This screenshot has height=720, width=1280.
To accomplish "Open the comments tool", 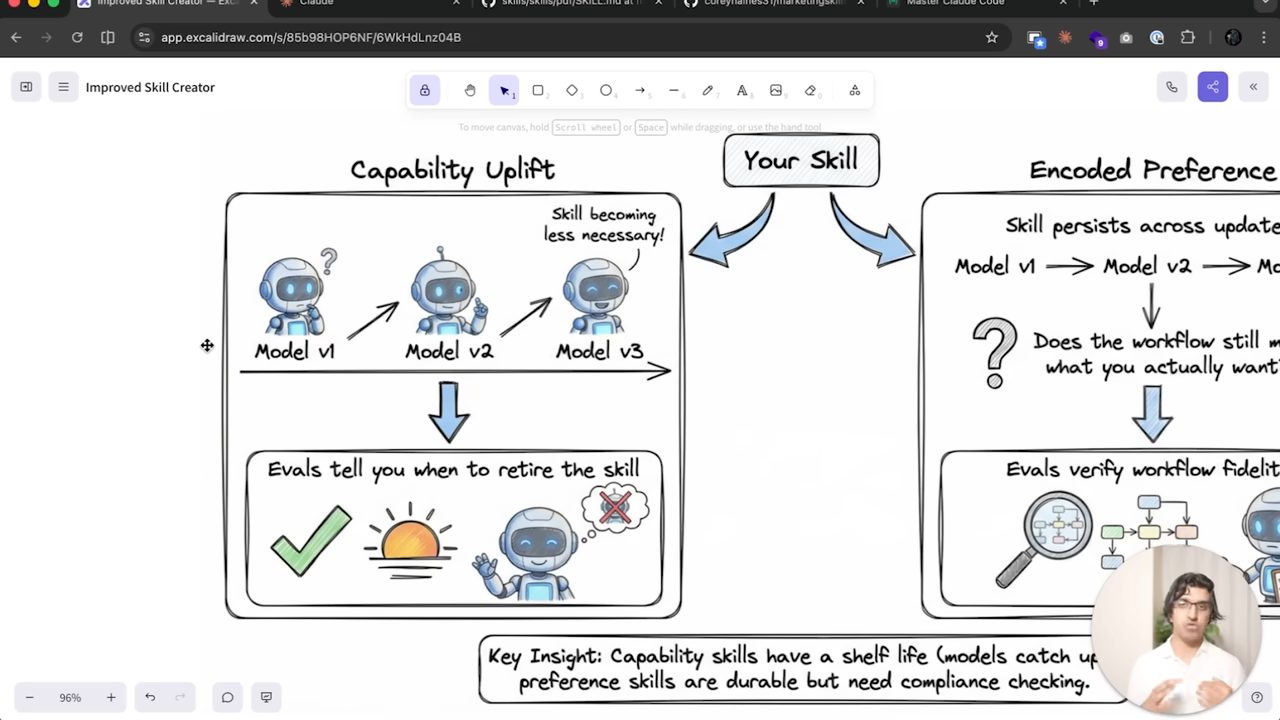I will pos(228,697).
